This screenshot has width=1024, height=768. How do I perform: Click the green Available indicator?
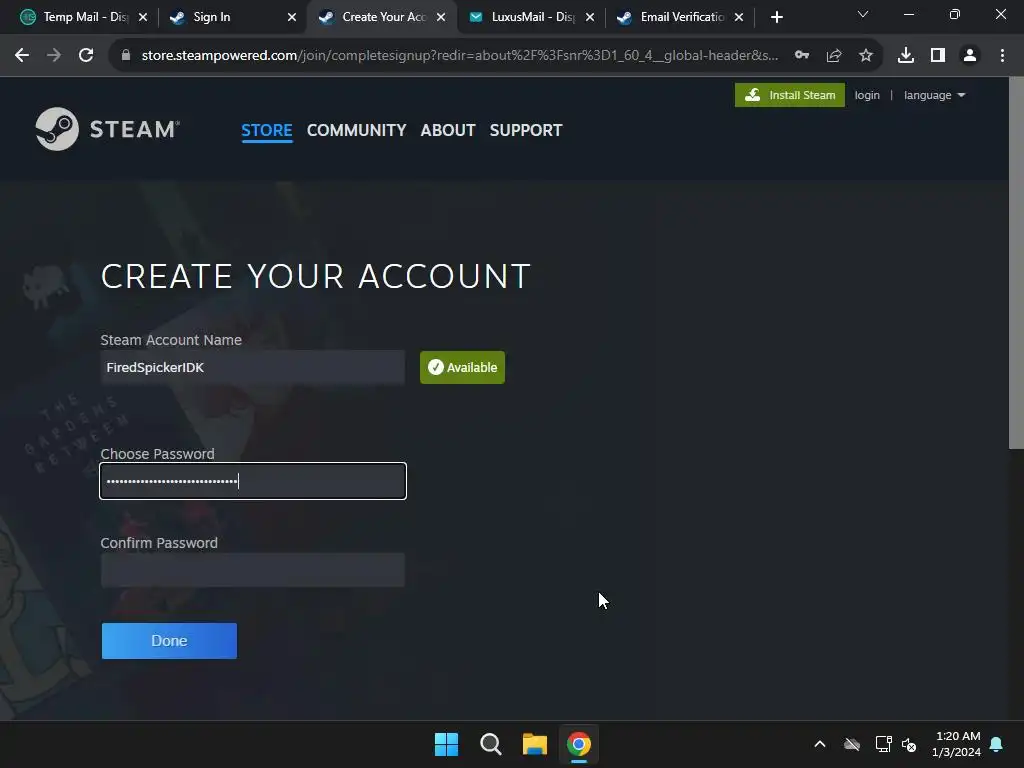coord(462,367)
